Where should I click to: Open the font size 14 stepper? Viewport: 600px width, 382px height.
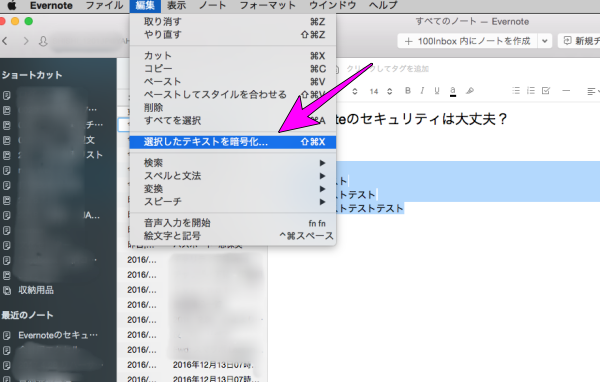pos(390,91)
